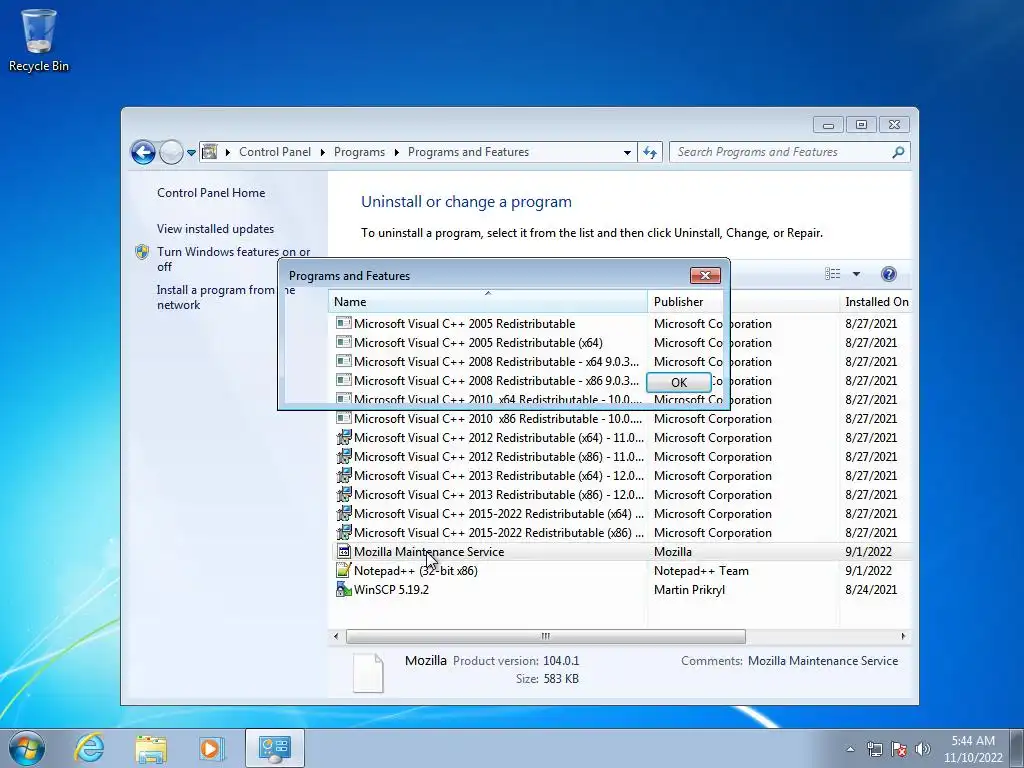
Task: Open Install a program from the network
Action: click(226, 297)
